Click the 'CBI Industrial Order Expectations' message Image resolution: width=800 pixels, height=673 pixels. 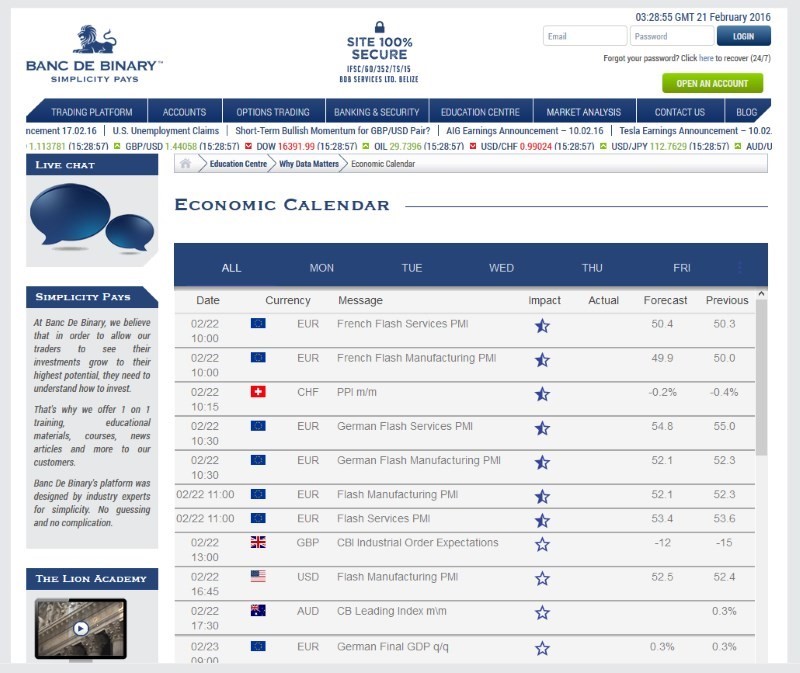(417, 542)
